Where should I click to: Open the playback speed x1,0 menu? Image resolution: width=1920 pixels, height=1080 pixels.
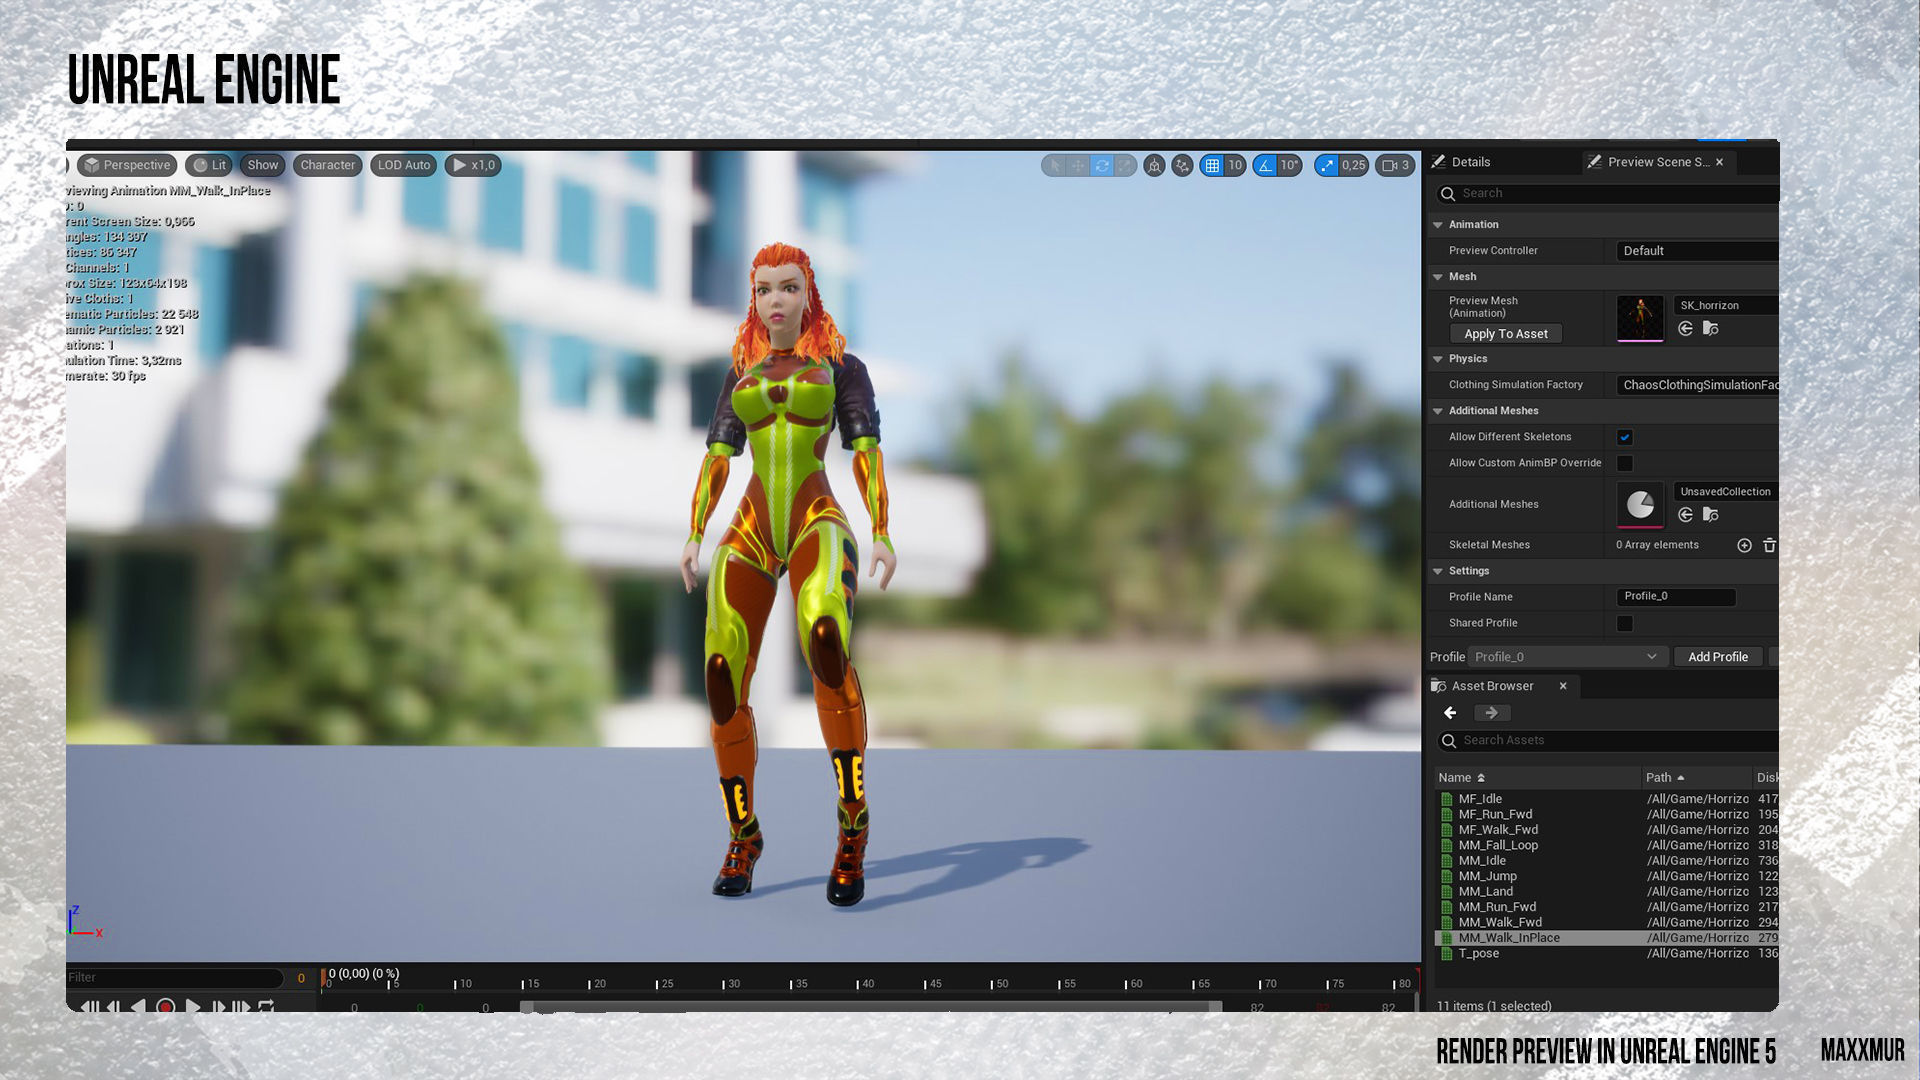point(473,165)
